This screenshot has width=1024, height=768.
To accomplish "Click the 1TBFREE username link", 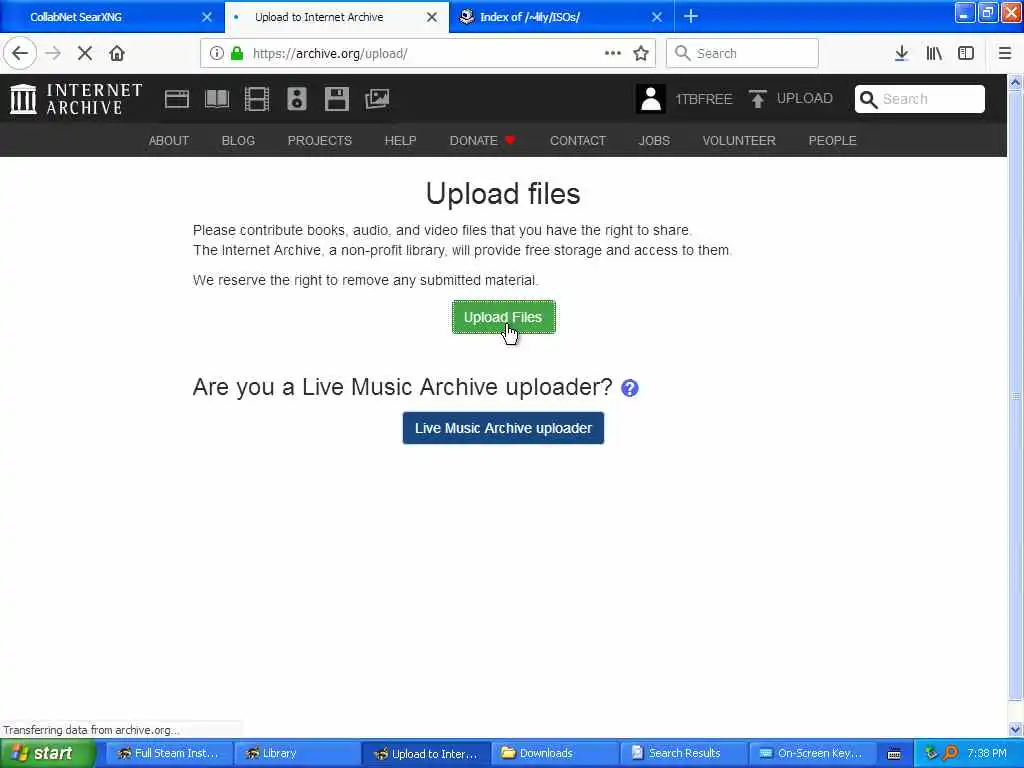I will click(703, 99).
